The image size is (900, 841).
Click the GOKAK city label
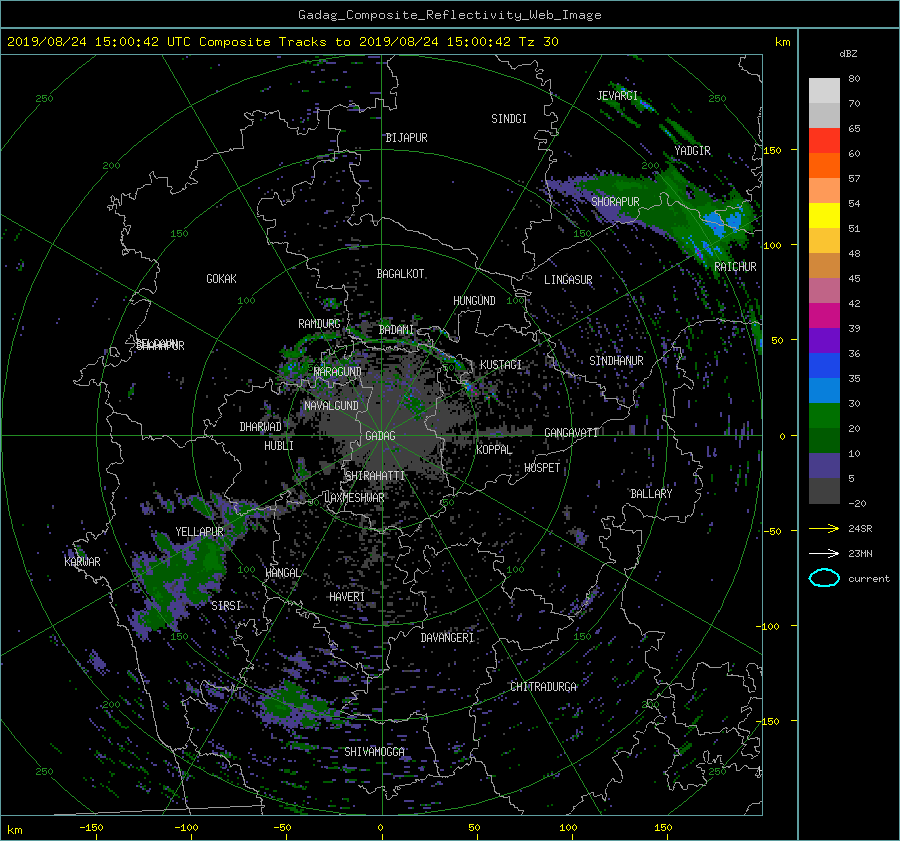[221, 279]
